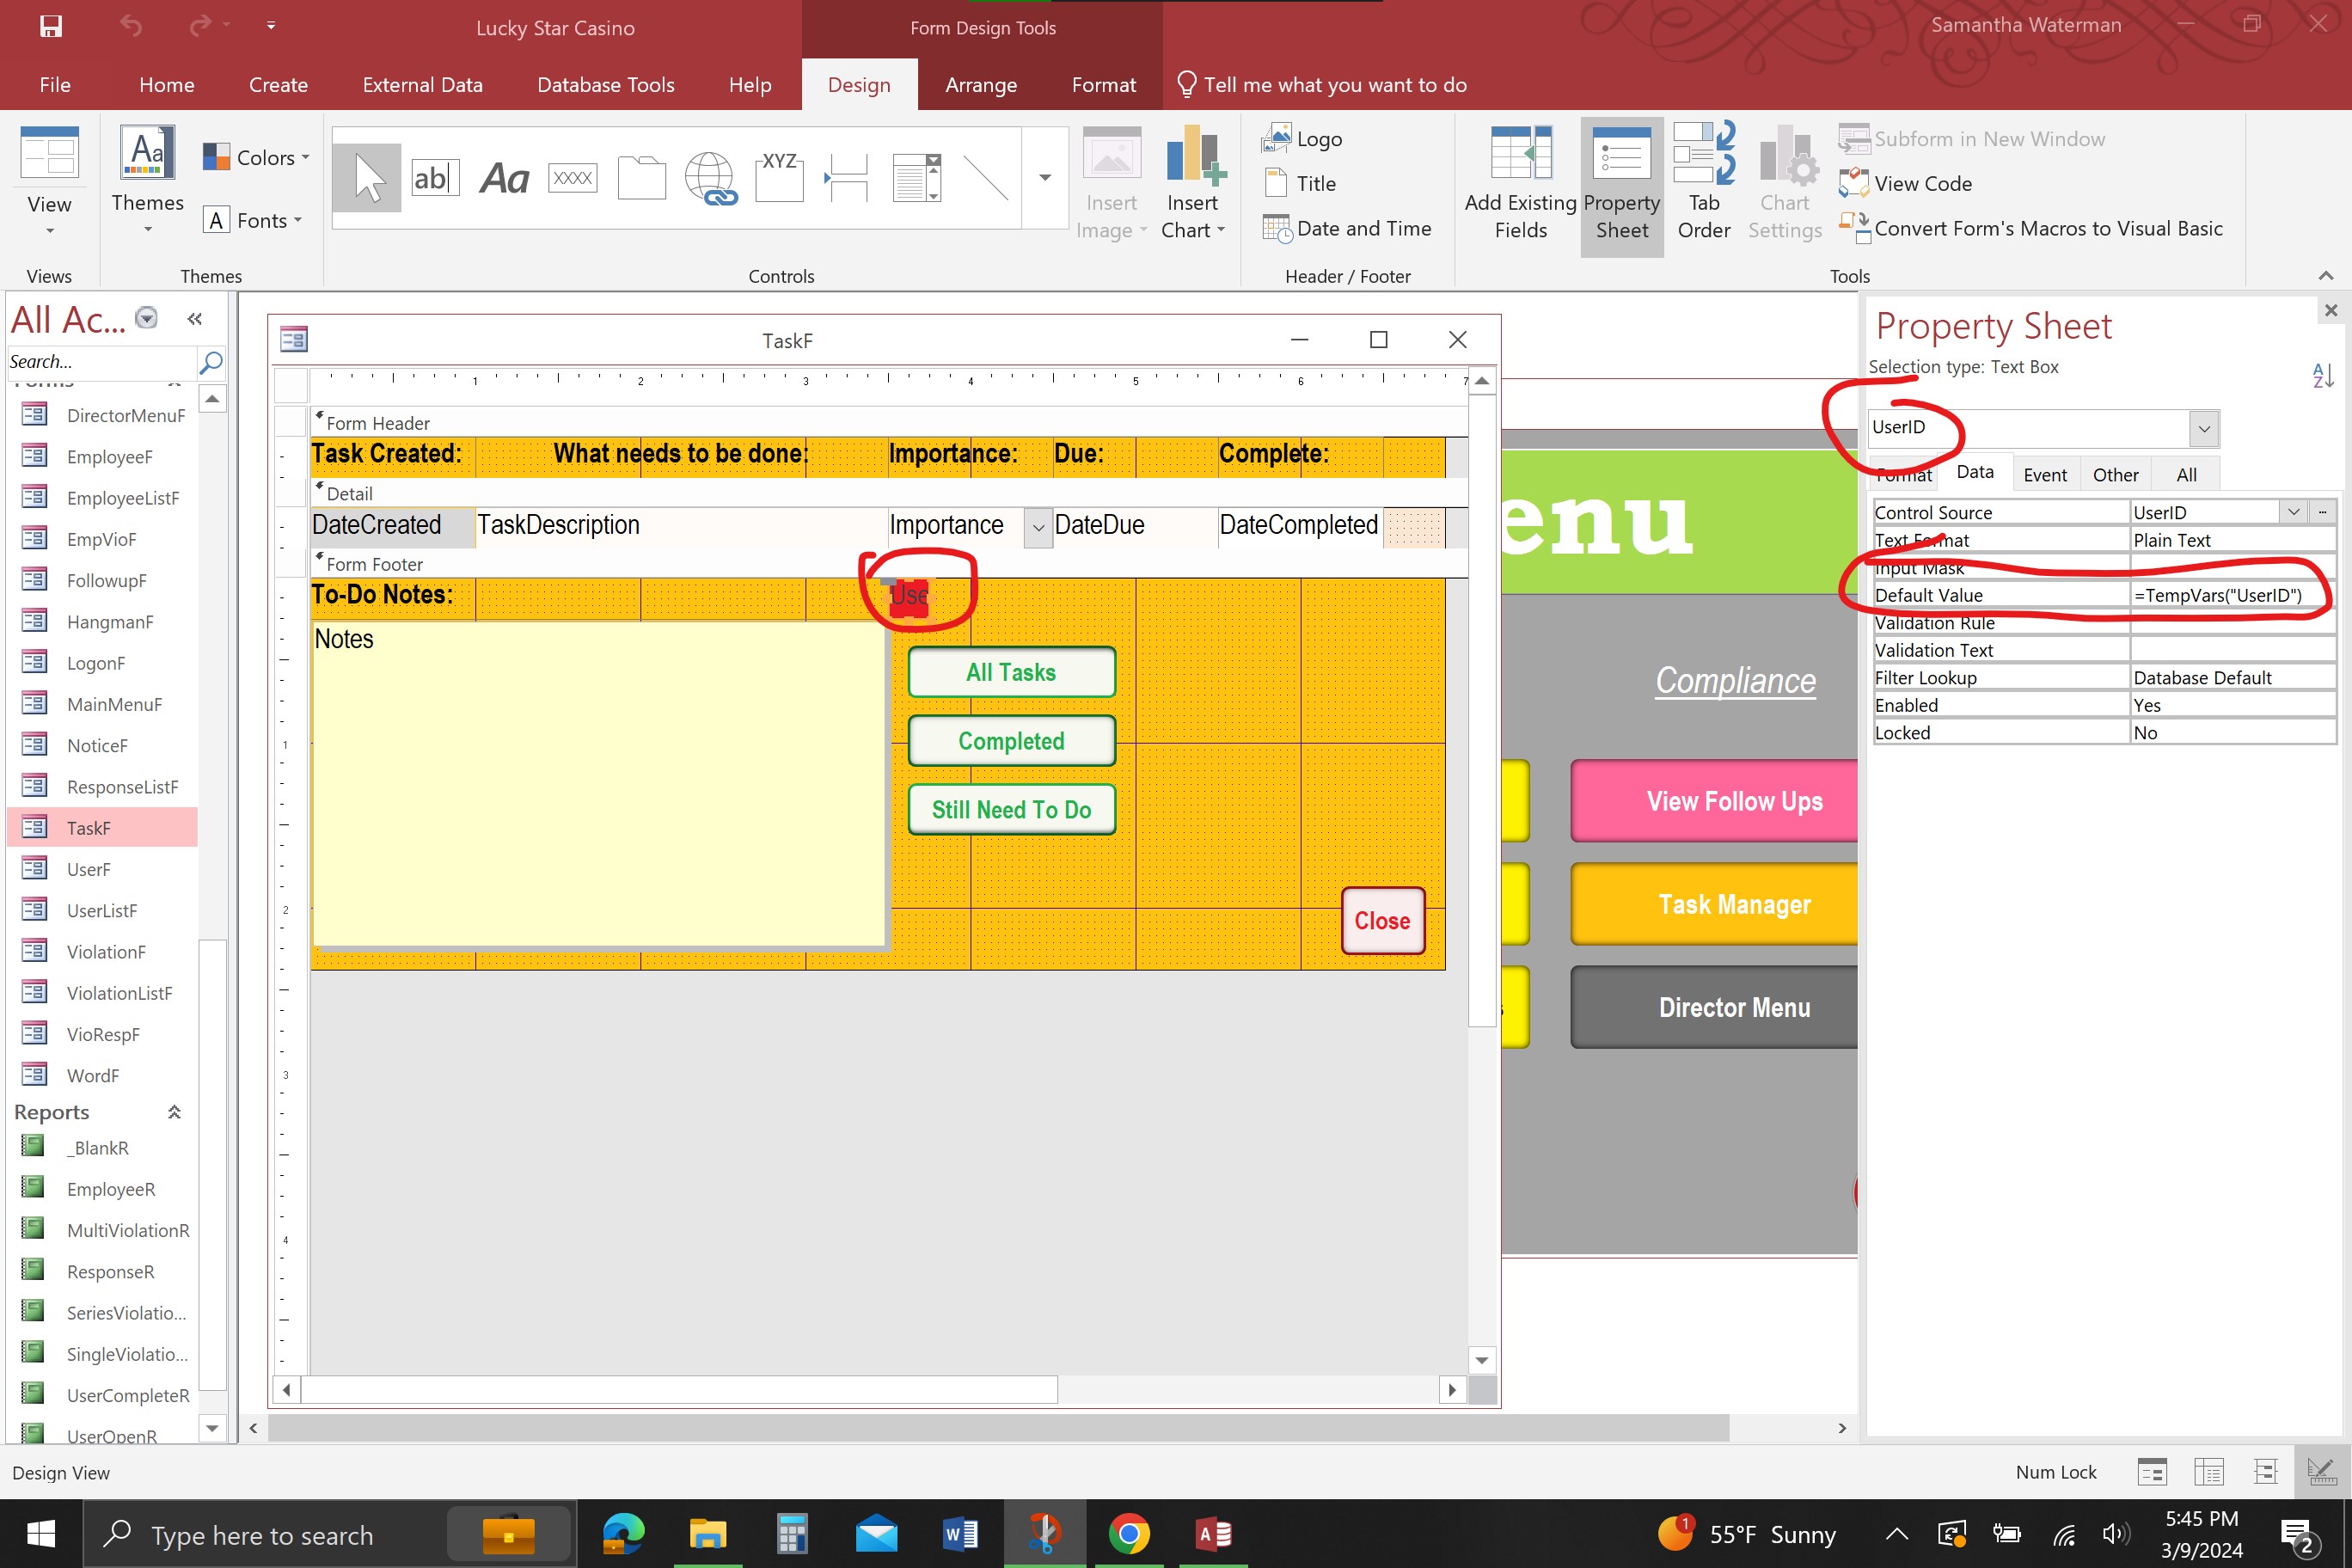2352x1568 pixels.
Task: Open the UserID control selector dropdown
Action: pyautogui.click(x=2203, y=428)
